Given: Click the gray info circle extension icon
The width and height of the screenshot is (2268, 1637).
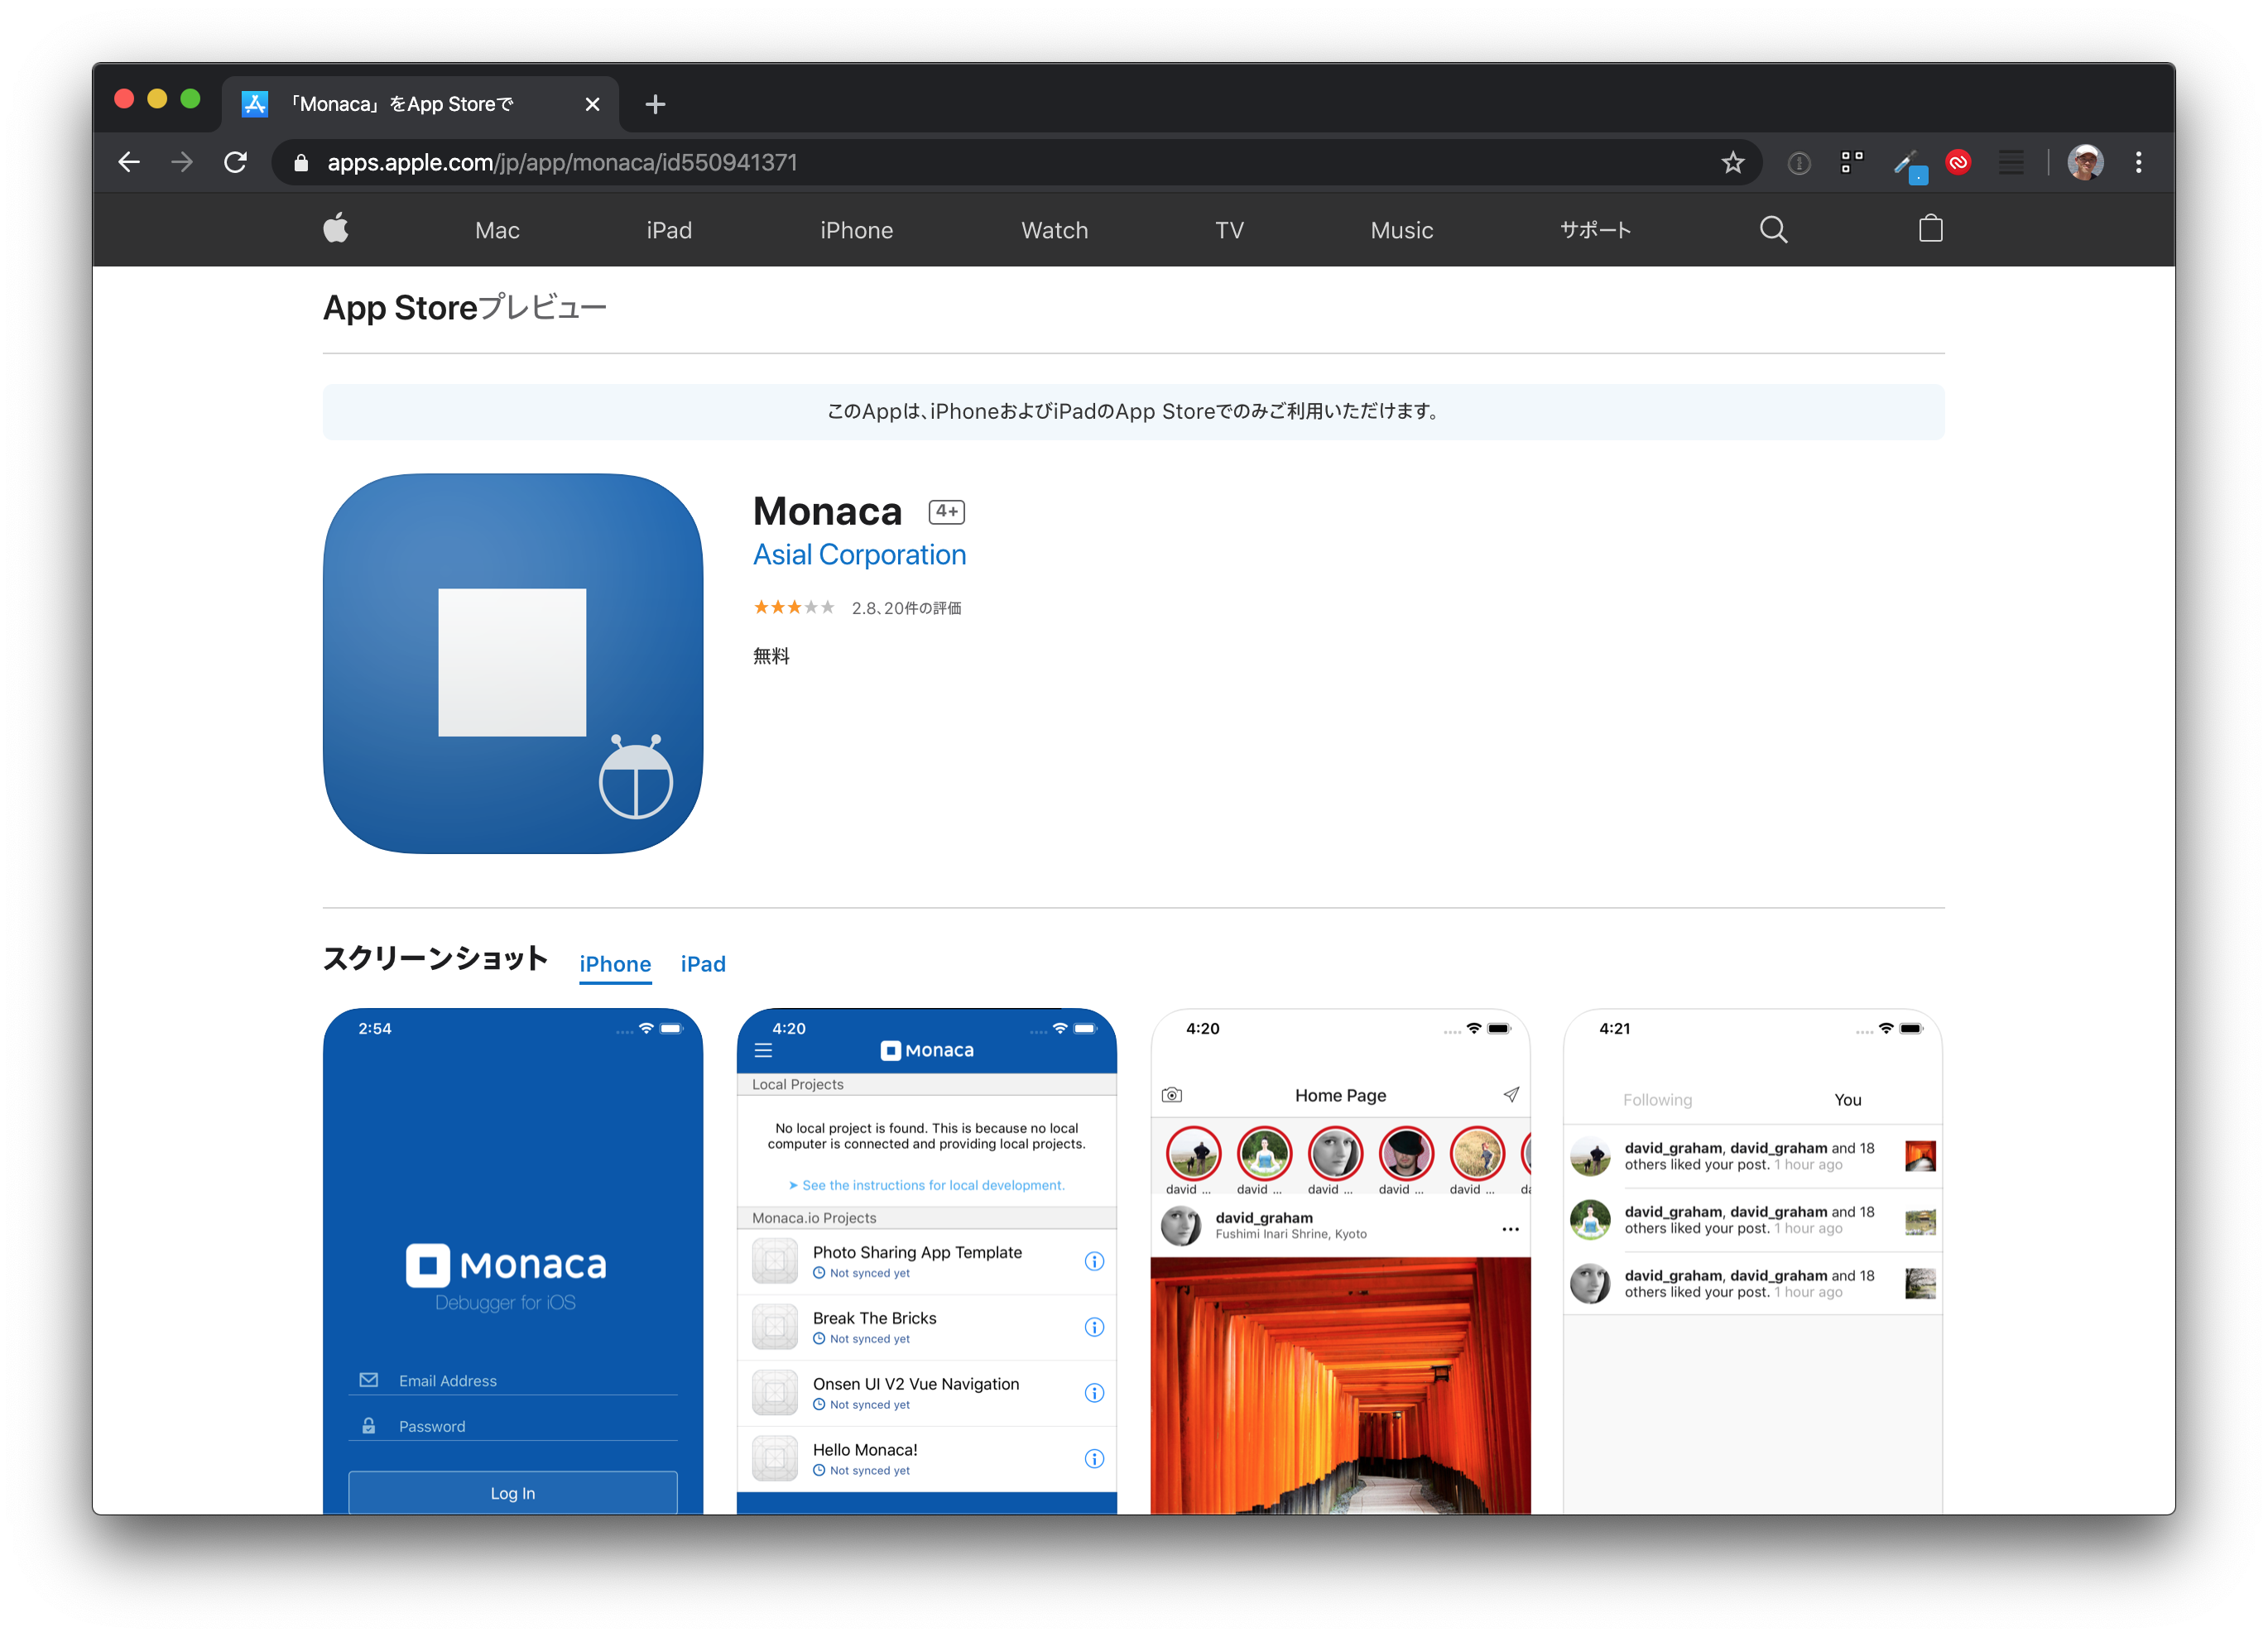Looking at the screenshot, I should pyautogui.click(x=1798, y=163).
